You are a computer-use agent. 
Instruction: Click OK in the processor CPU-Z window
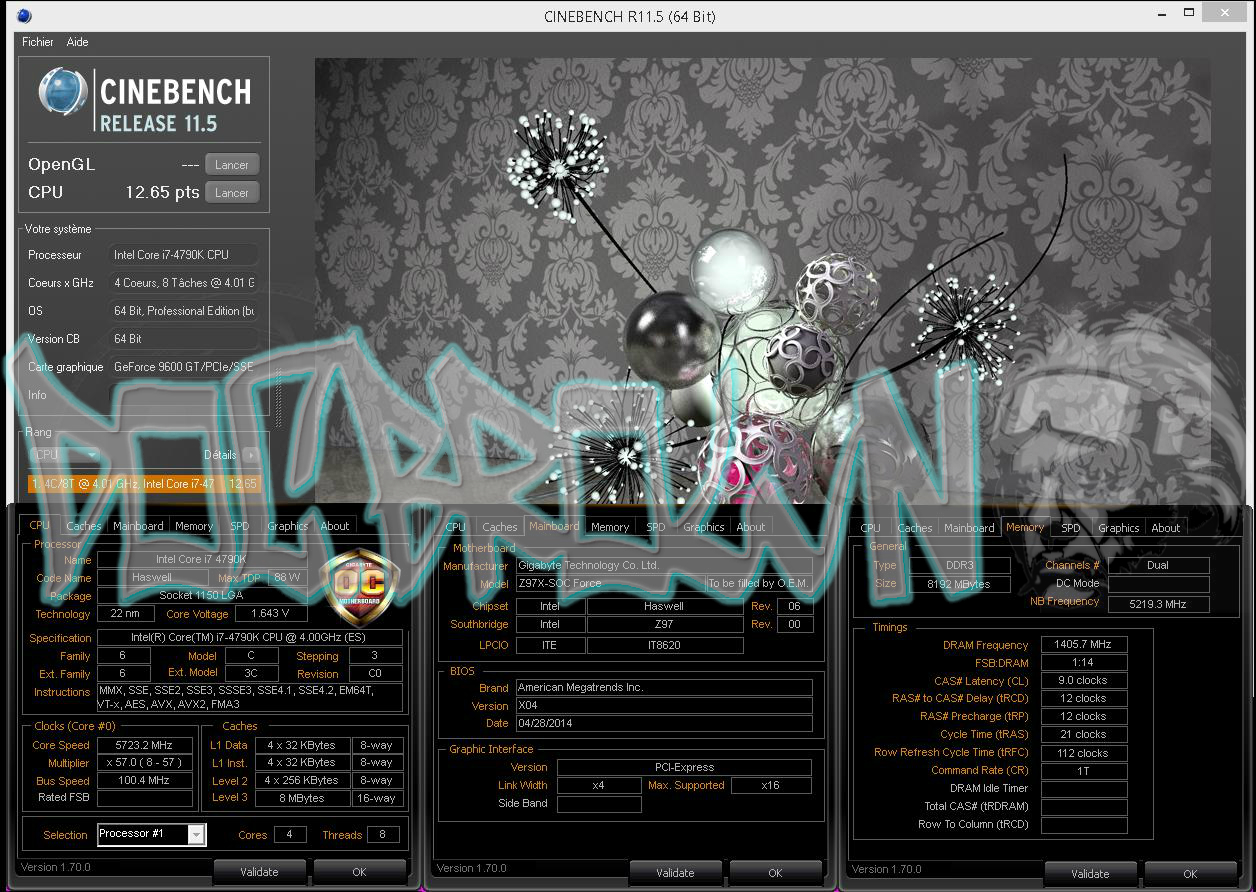pos(359,872)
